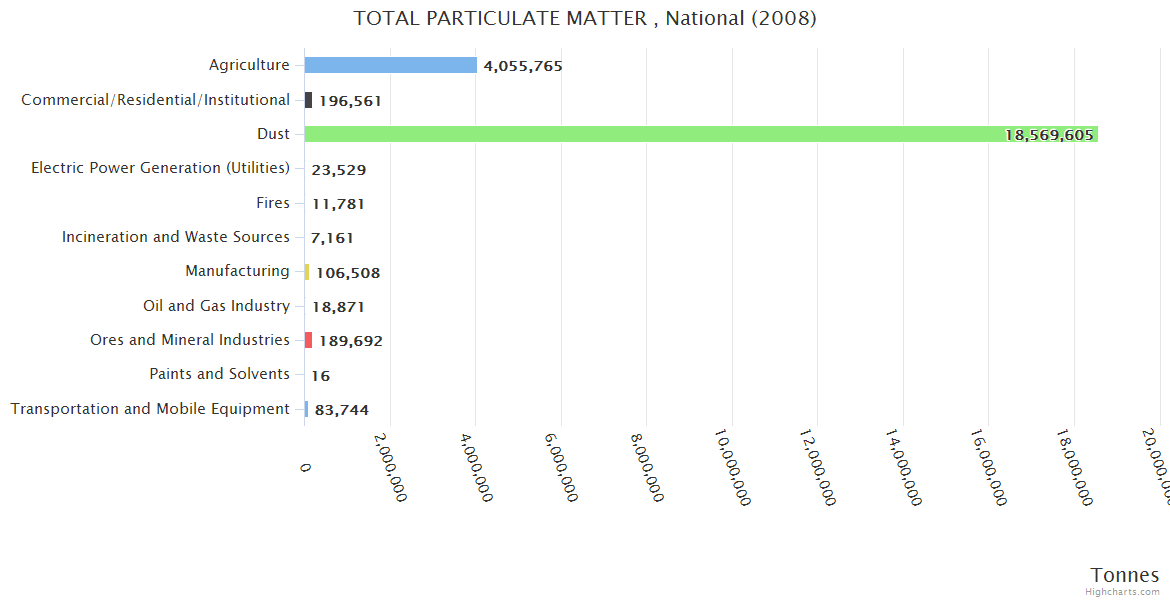The height and width of the screenshot is (600, 1170).
Task: Click the 4,055,765 value label
Action: pyautogui.click(x=523, y=66)
